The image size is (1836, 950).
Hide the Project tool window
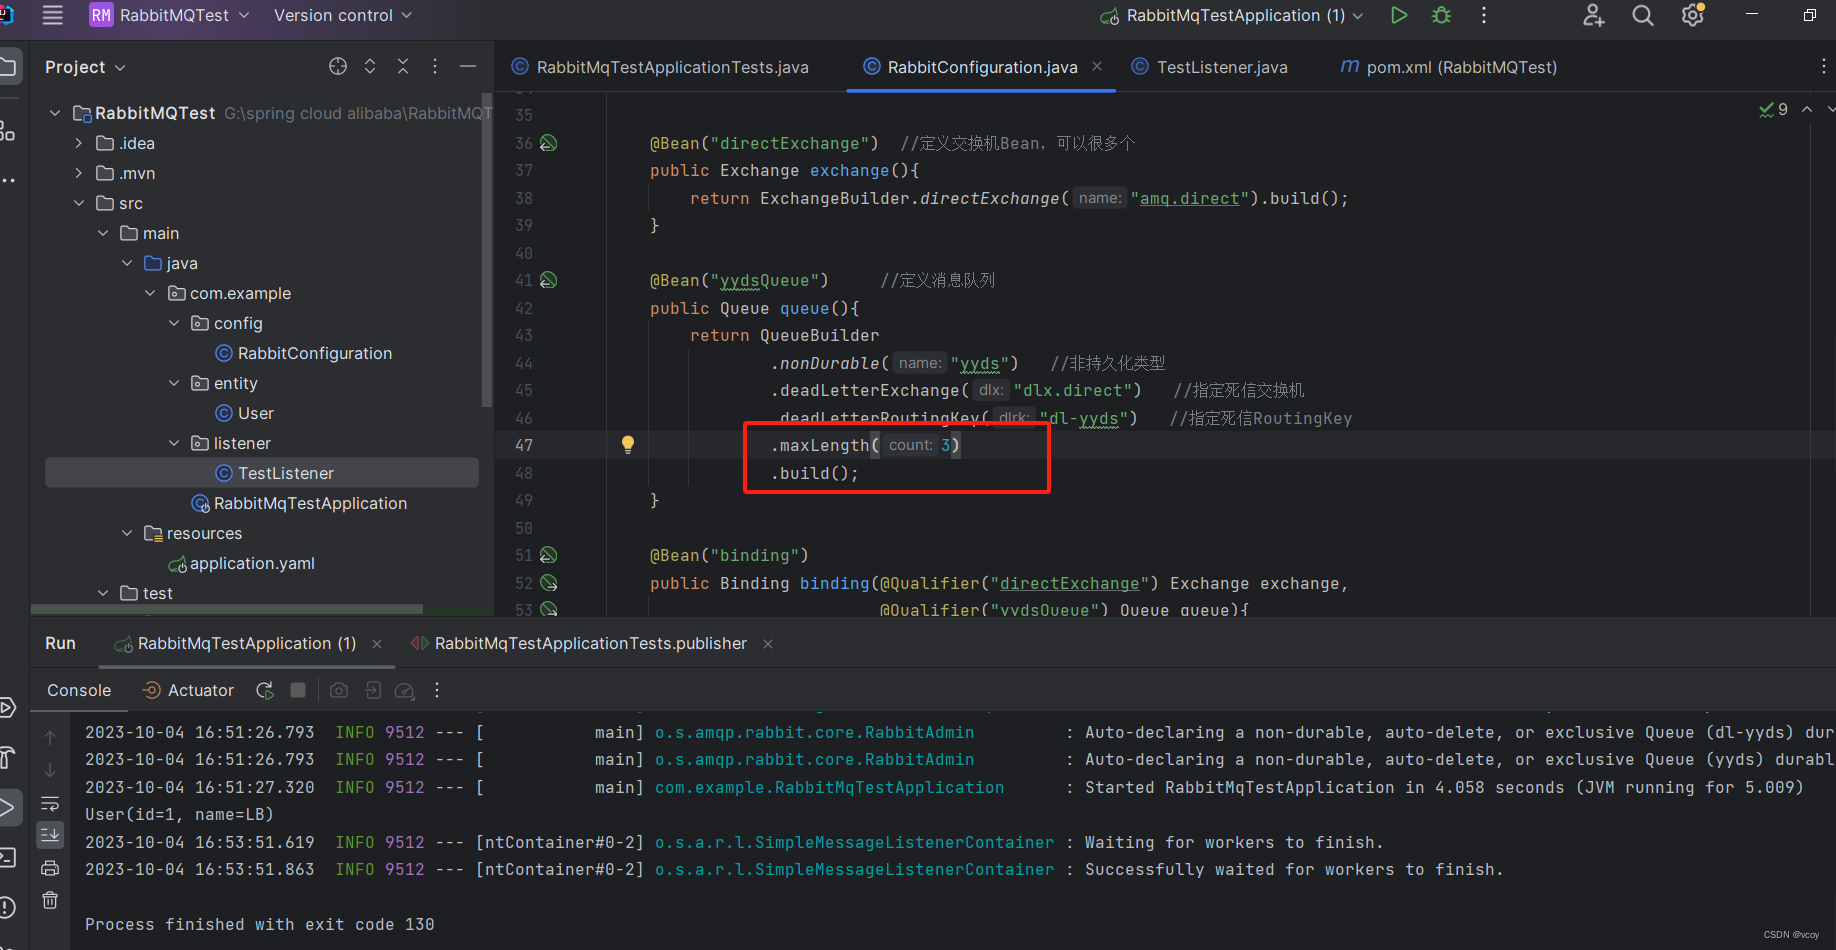click(x=467, y=66)
